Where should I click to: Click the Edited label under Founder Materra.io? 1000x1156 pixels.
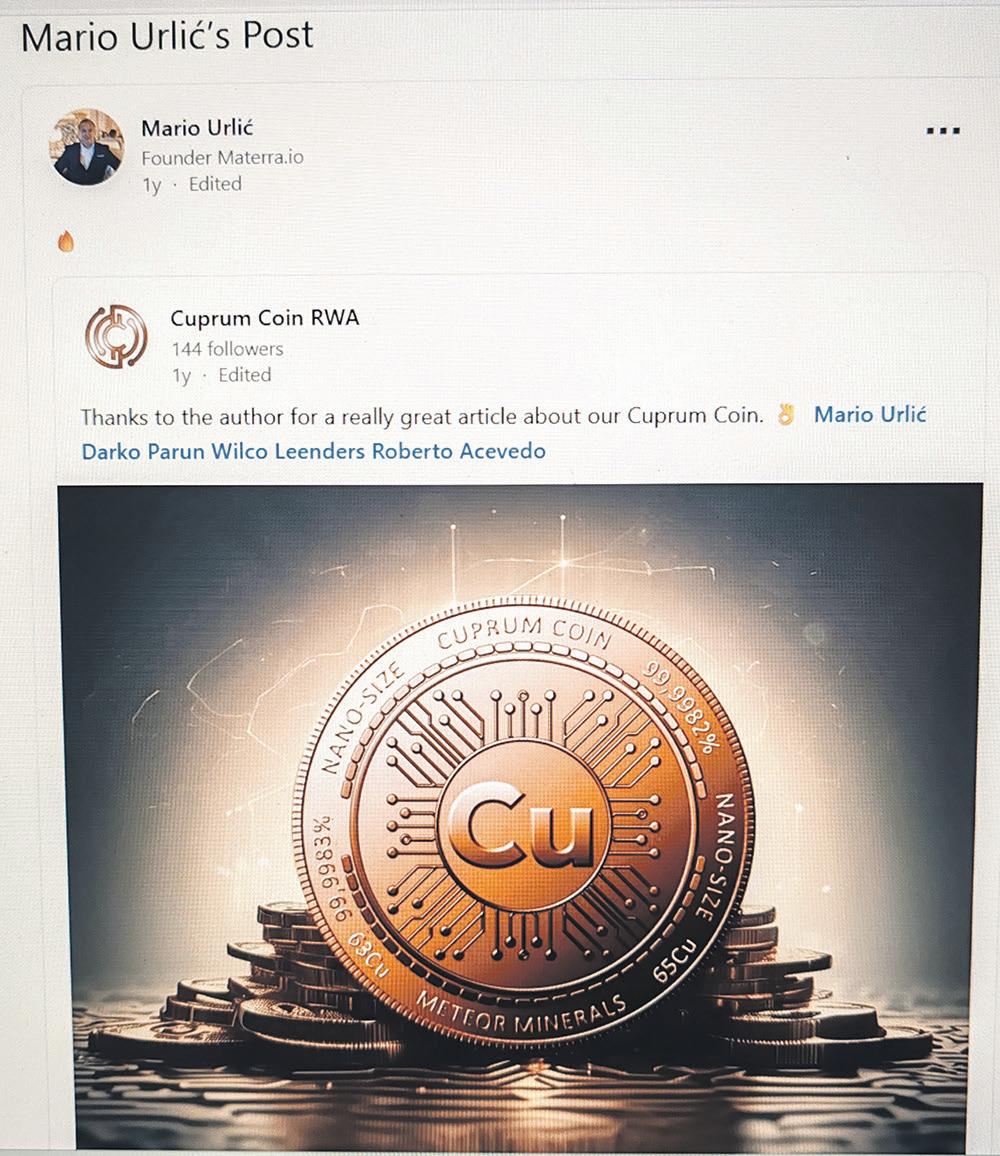tap(215, 184)
